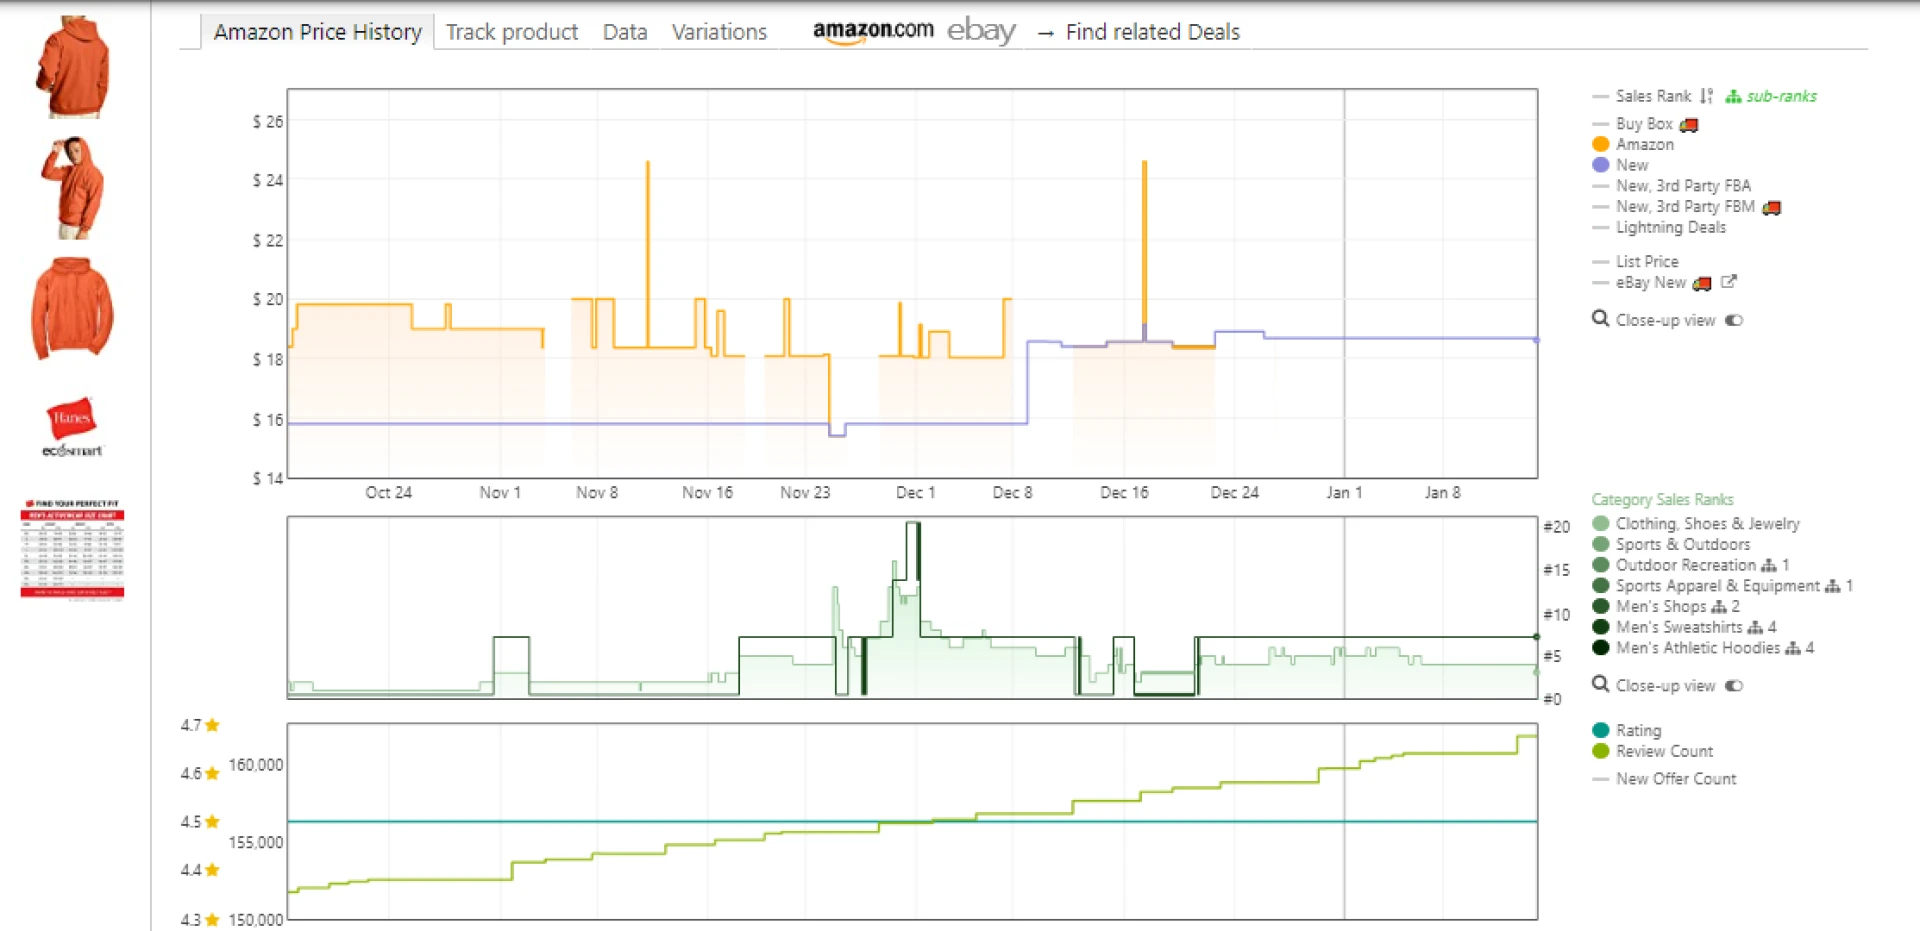Switch to the Track product tab
The width and height of the screenshot is (1920, 931).
coord(512,31)
